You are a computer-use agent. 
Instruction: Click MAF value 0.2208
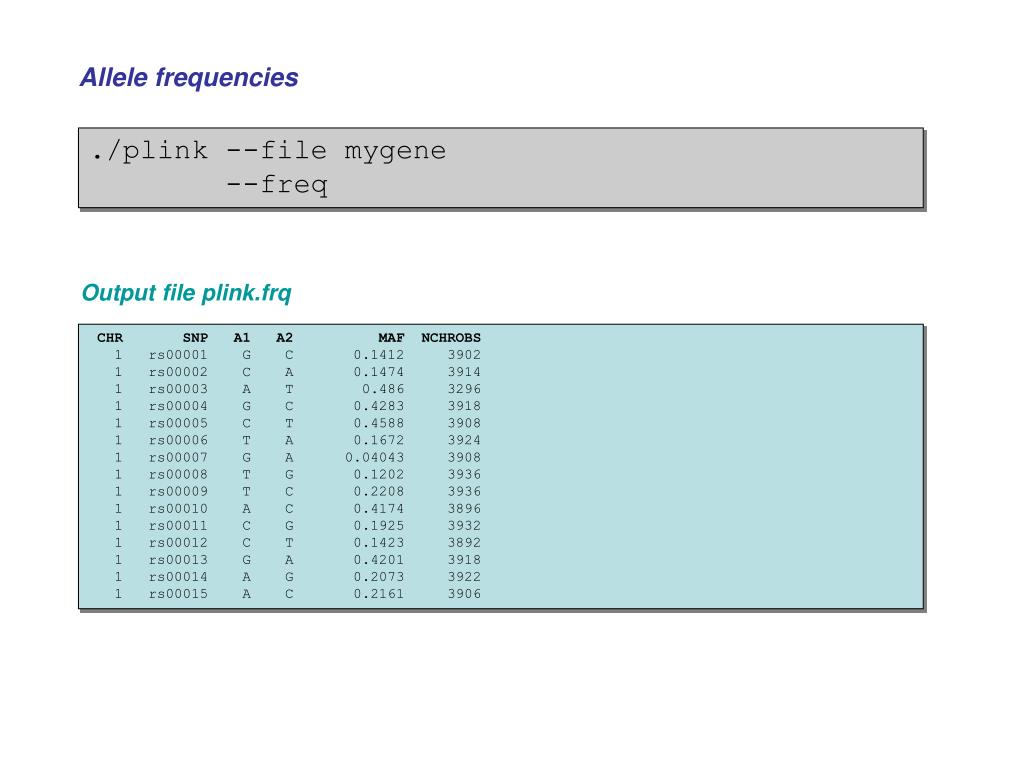(379, 491)
